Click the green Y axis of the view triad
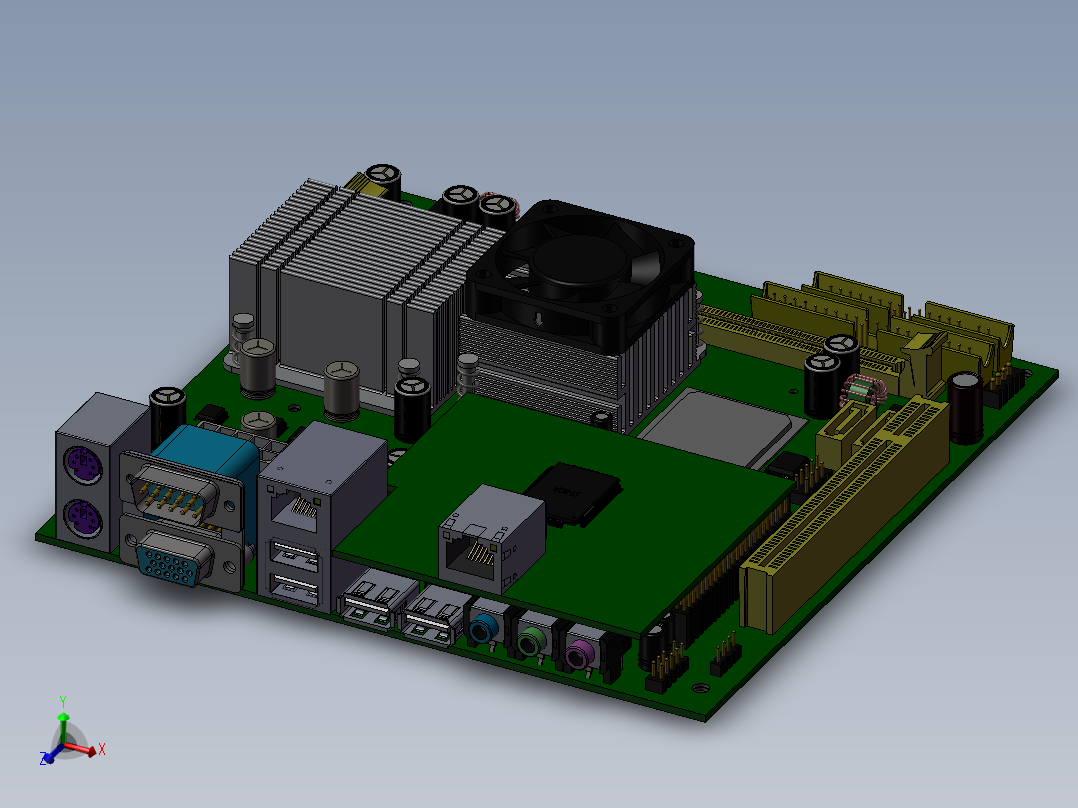Image resolution: width=1078 pixels, height=808 pixels. 63,719
